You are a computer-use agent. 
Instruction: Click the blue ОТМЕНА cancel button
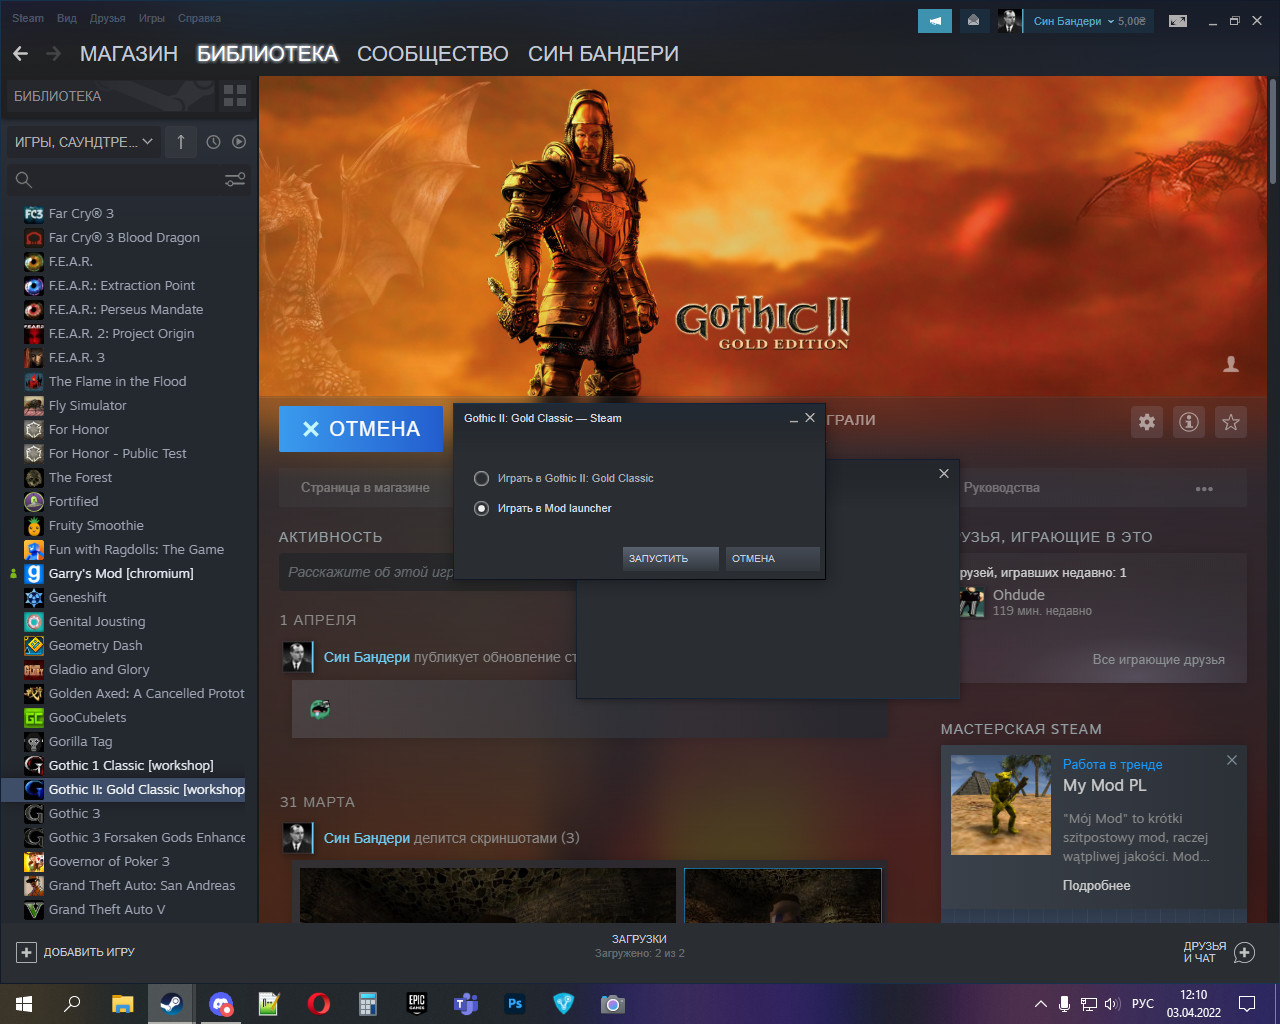click(x=361, y=429)
